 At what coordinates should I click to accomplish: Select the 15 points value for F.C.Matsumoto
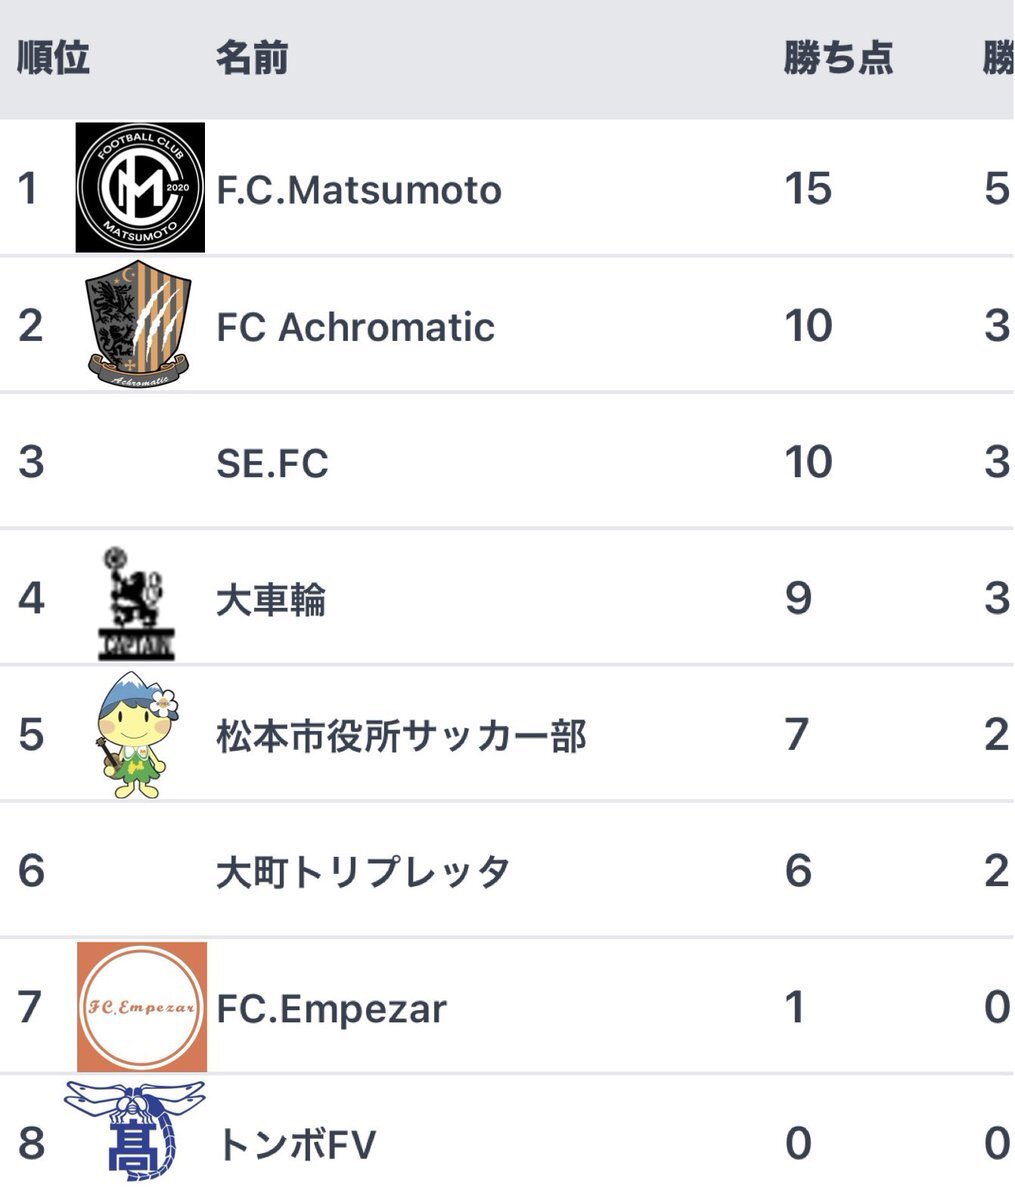(808, 189)
